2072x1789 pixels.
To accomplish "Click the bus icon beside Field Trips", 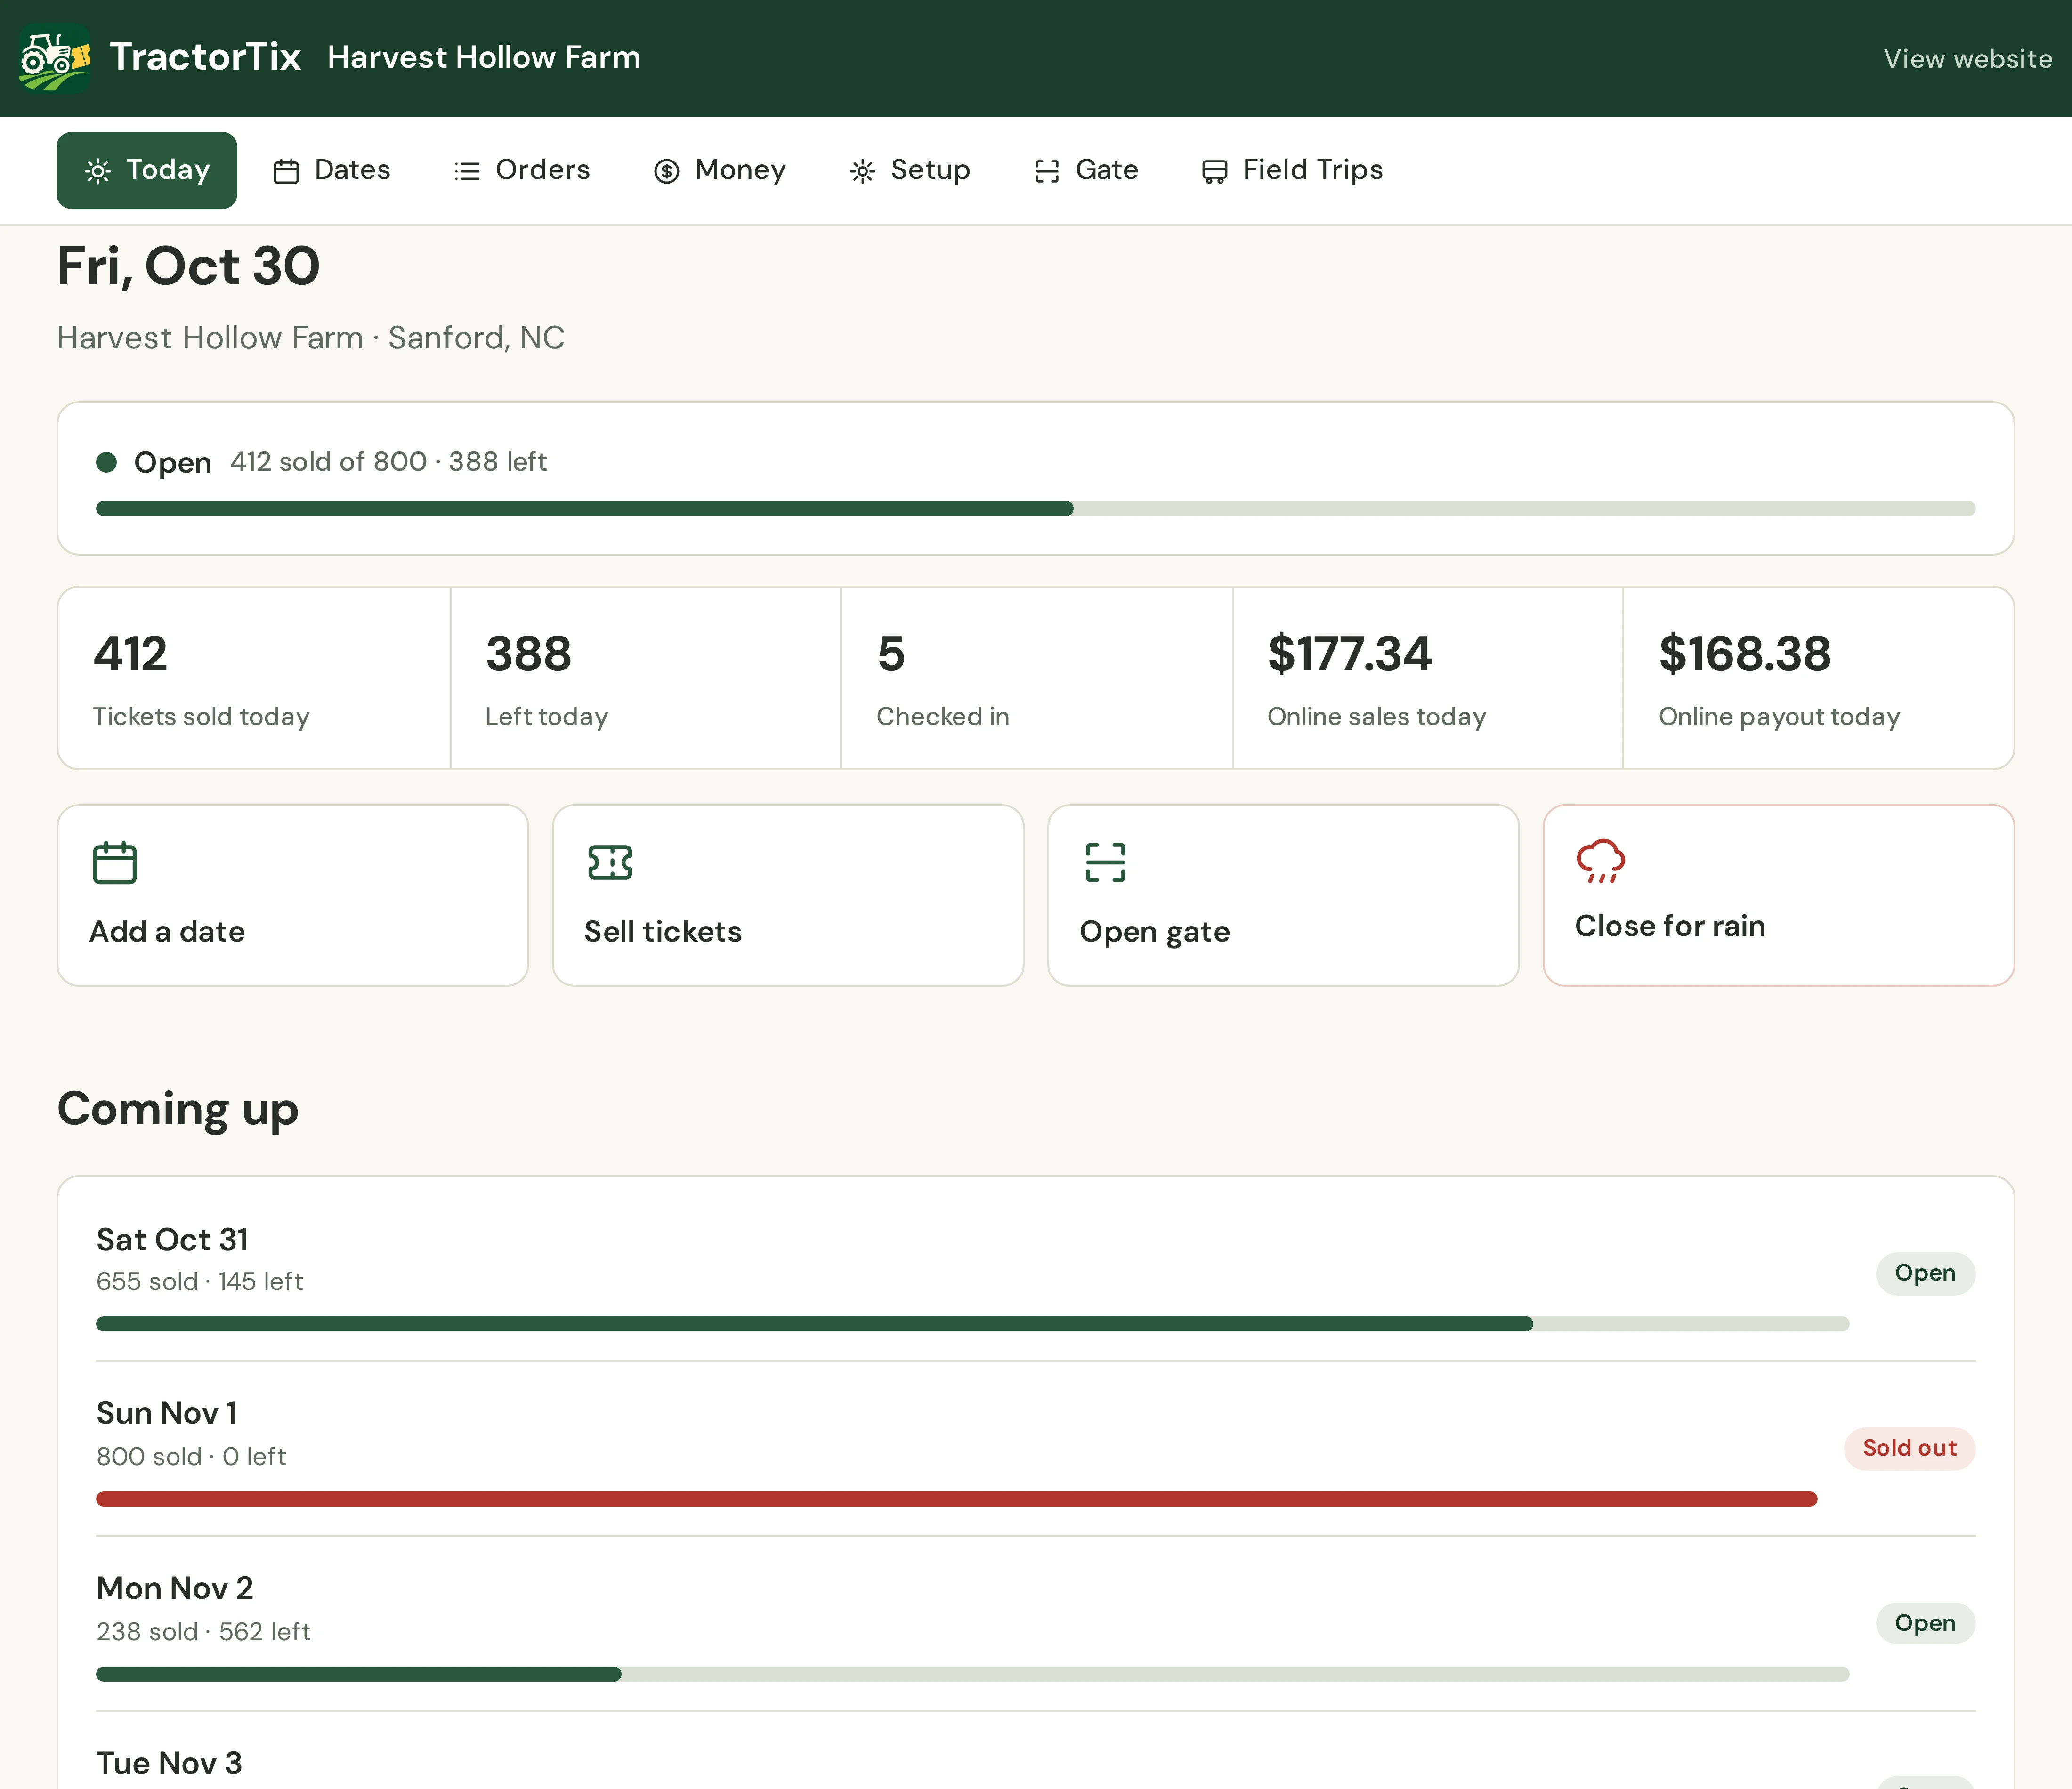I will pyautogui.click(x=1215, y=171).
